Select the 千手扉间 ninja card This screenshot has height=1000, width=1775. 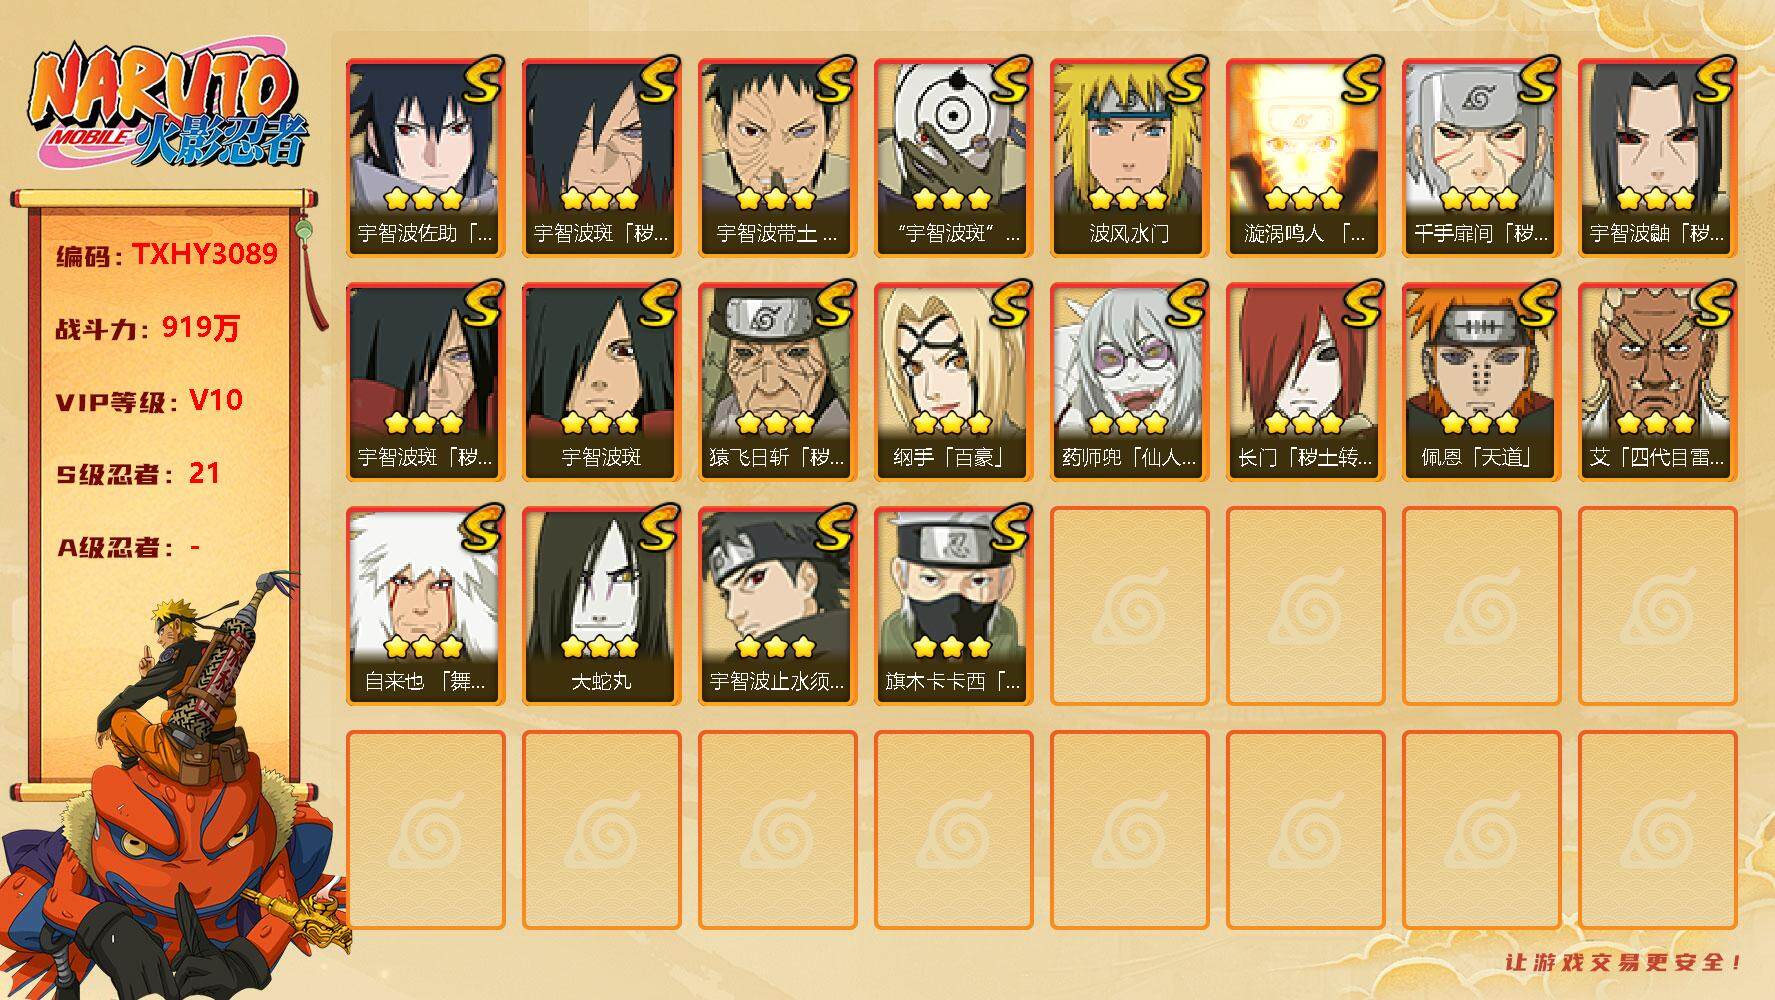(x=1481, y=158)
